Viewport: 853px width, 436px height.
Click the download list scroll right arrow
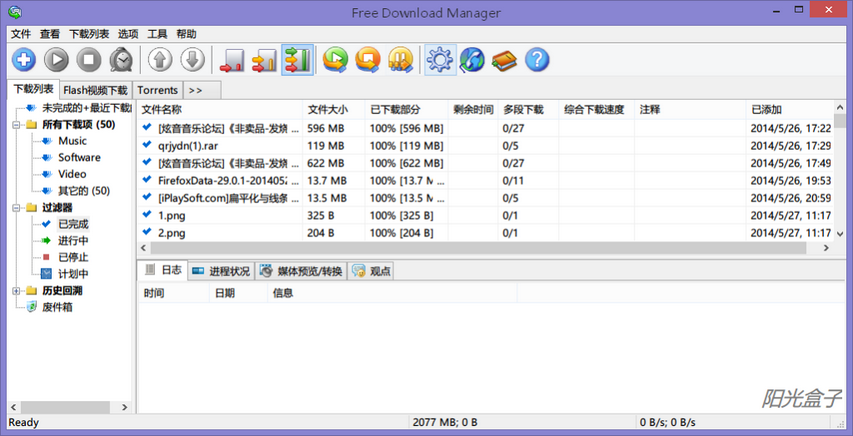[x=826, y=248]
